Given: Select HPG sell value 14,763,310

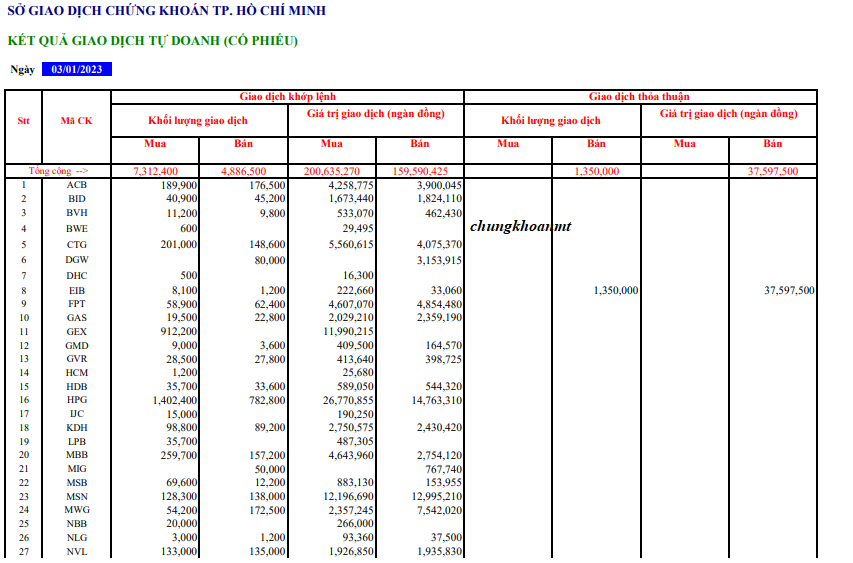Looking at the screenshot, I should click(437, 400).
